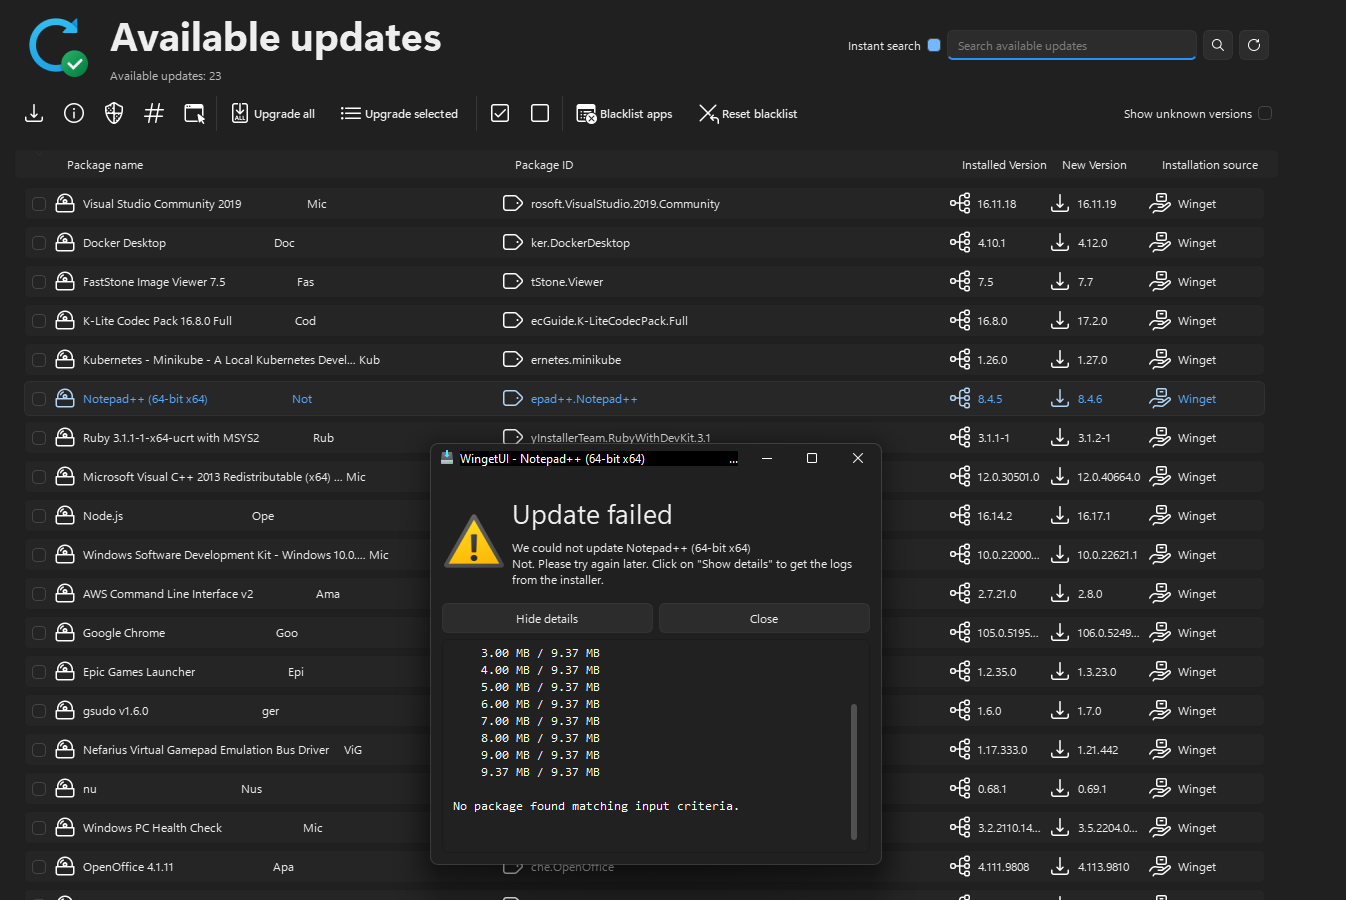Image resolution: width=1346 pixels, height=900 pixels.
Task: Hide details in the Update failed dialog
Action: click(x=546, y=618)
